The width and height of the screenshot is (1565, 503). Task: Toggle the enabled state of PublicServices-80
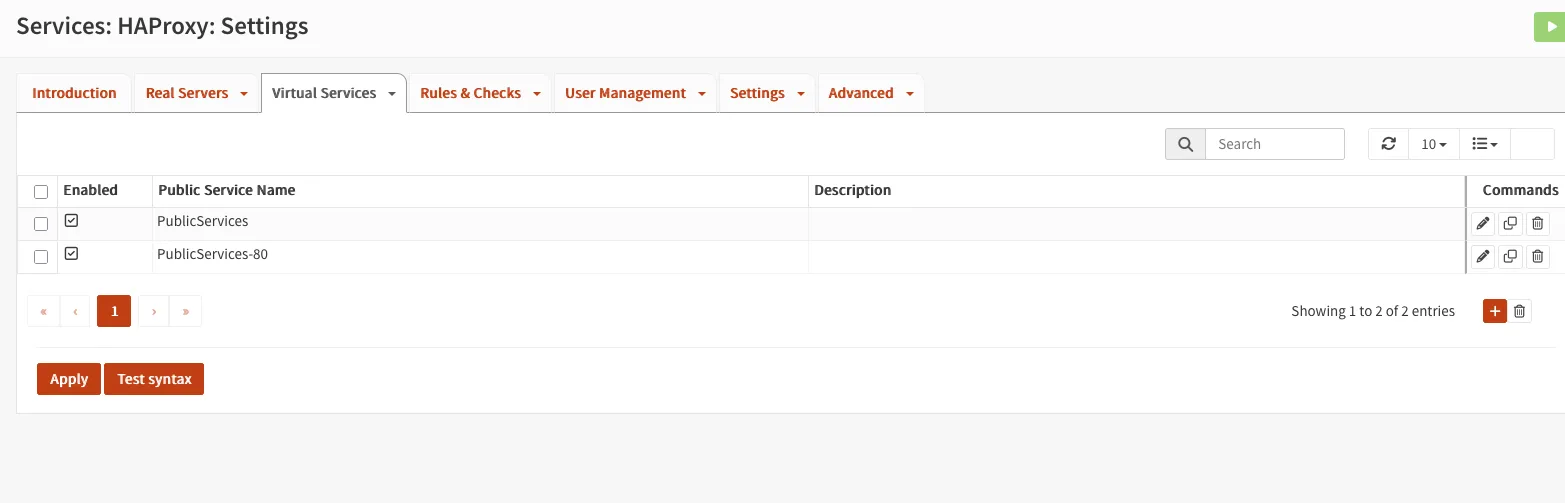pyautogui.click(x=71, y=254)
